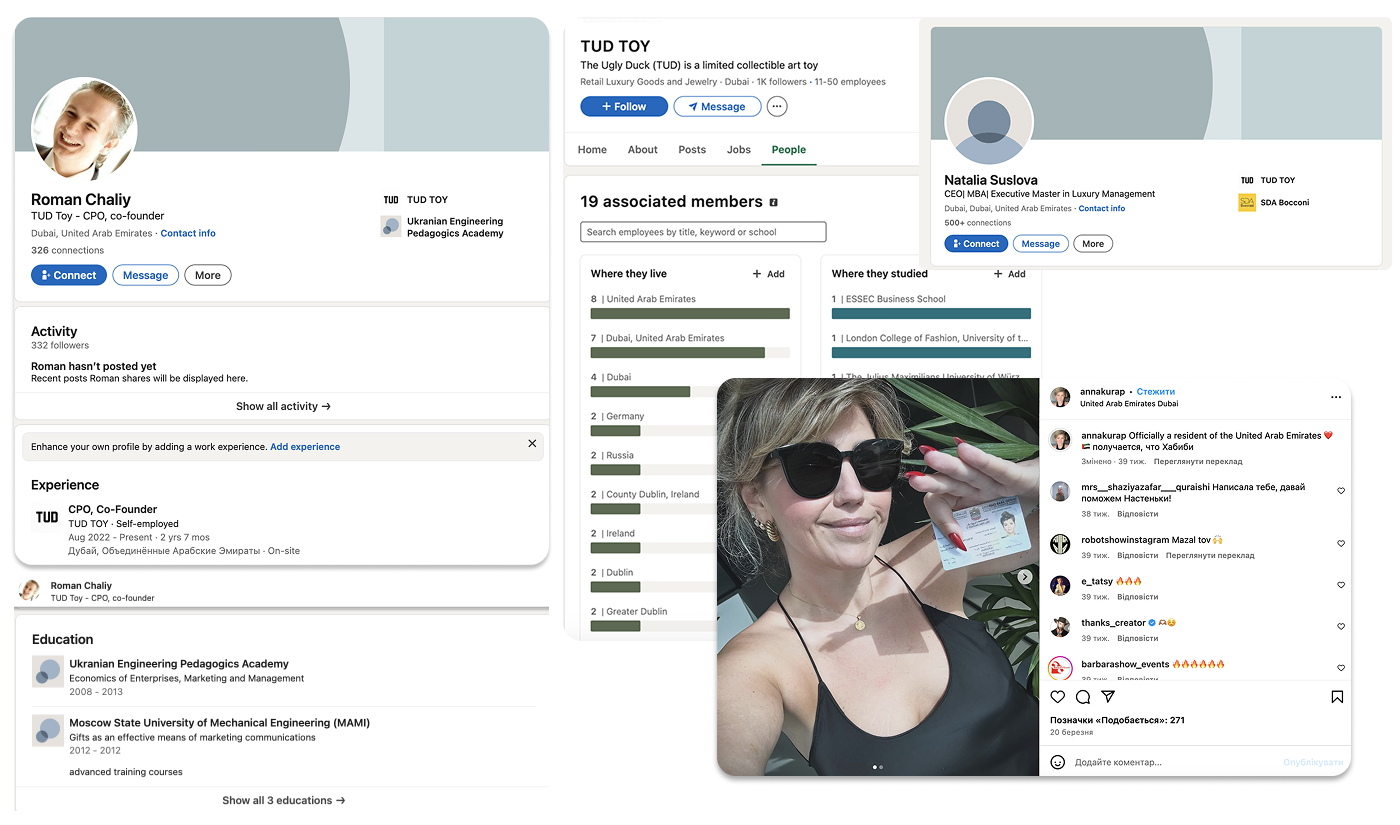Open the emoji picker in comment field

pyautogui.click(x=1058, y=762)
